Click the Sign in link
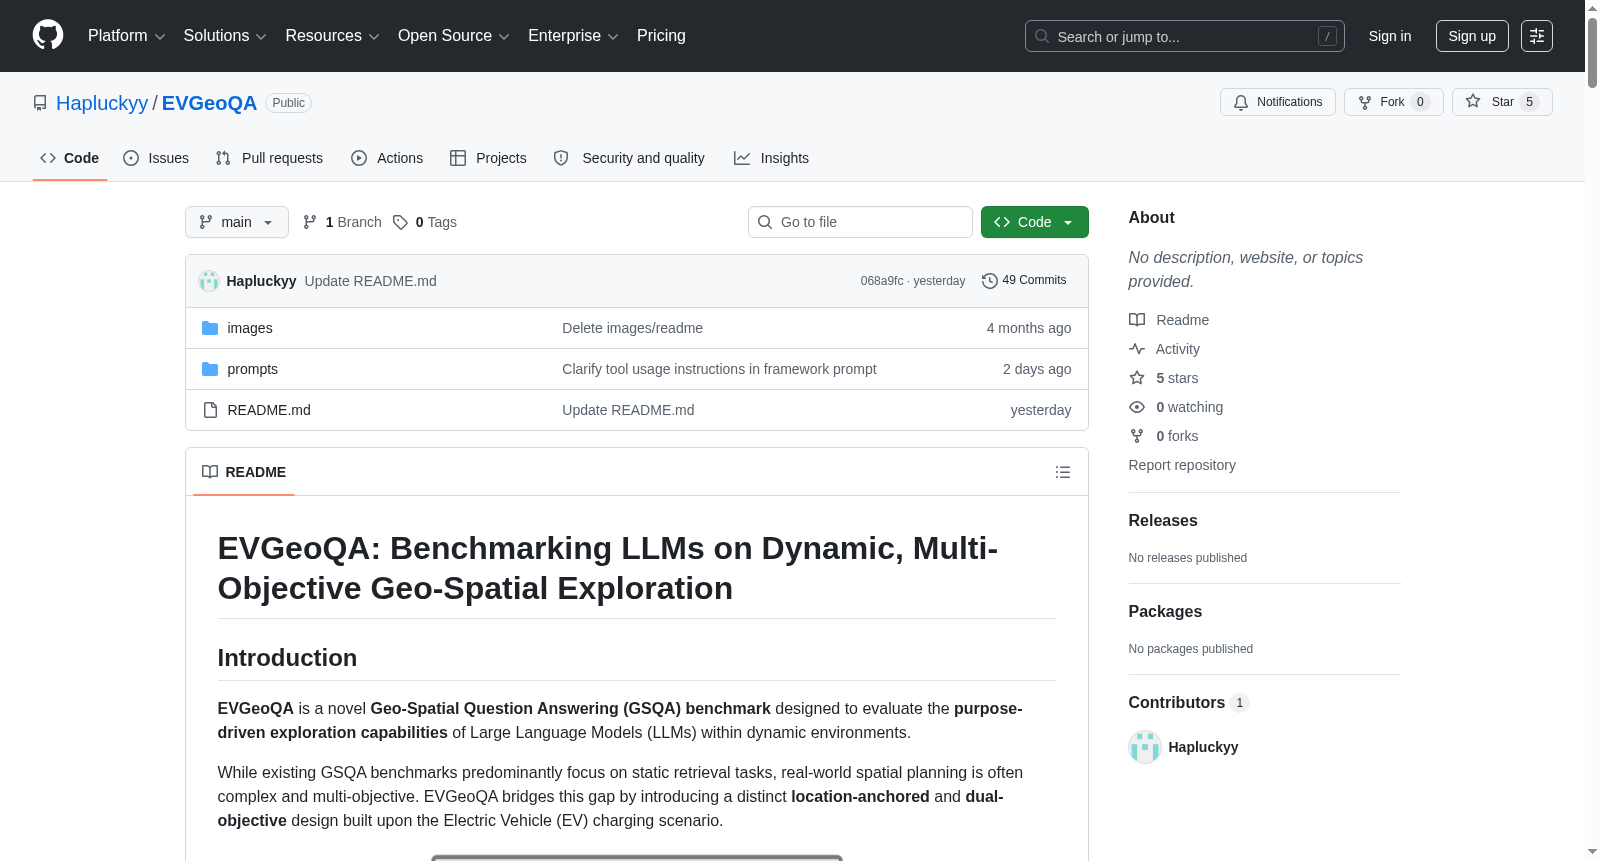 [1390, 36]
